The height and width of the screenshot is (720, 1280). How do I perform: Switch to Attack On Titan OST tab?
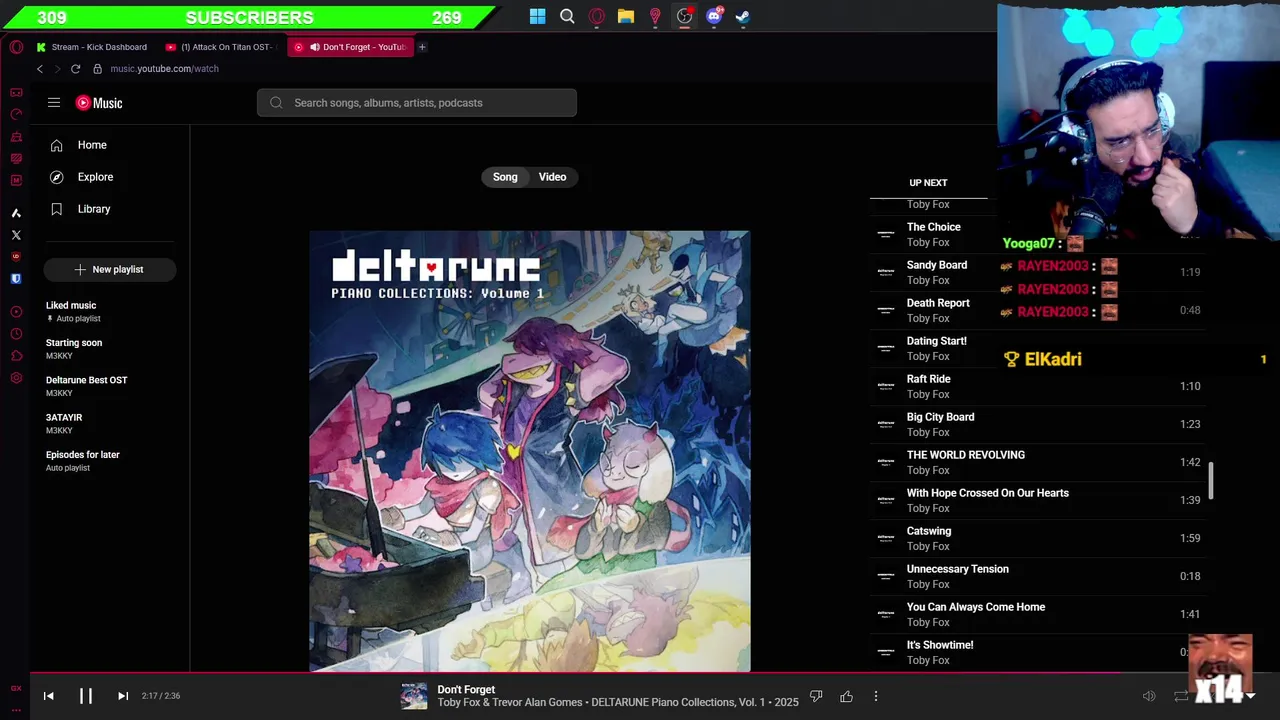tap(220, 47)
